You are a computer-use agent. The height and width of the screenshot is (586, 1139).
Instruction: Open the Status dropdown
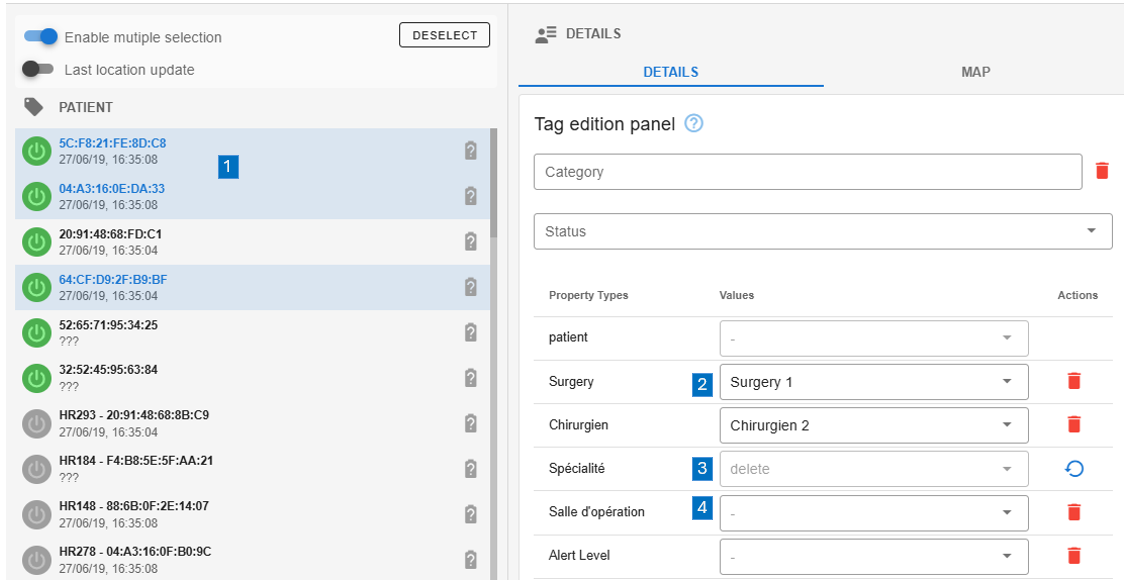[x=822, y=231]
